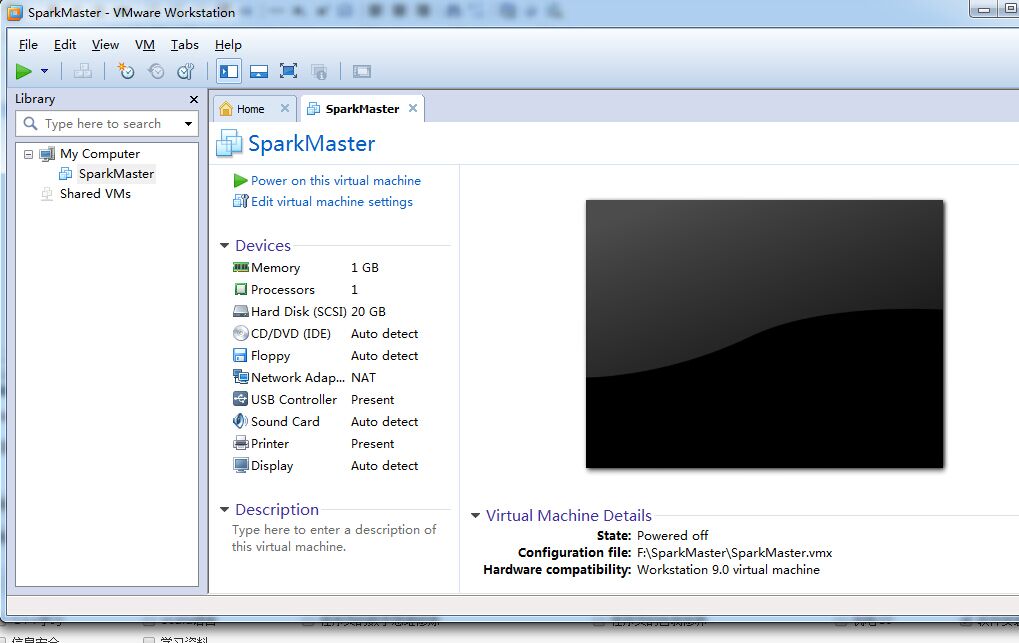
Task: Click Edit virtual machine settings
Action: click(331, 202)
